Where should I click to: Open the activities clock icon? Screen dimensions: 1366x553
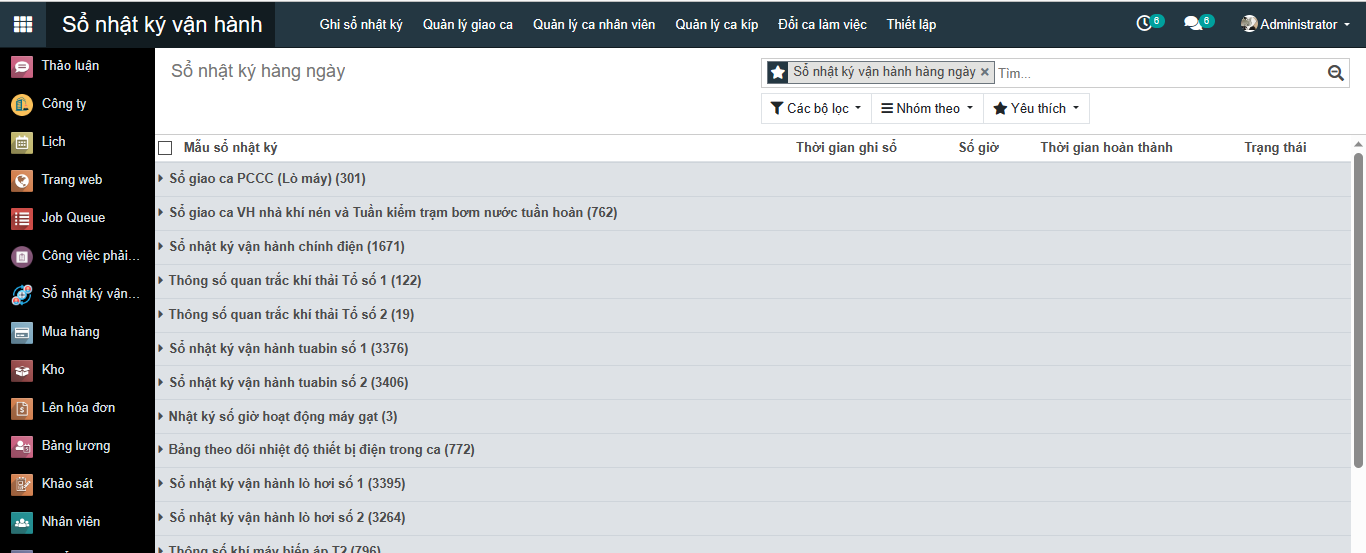pyautogui.click(x=1144, y=24)
